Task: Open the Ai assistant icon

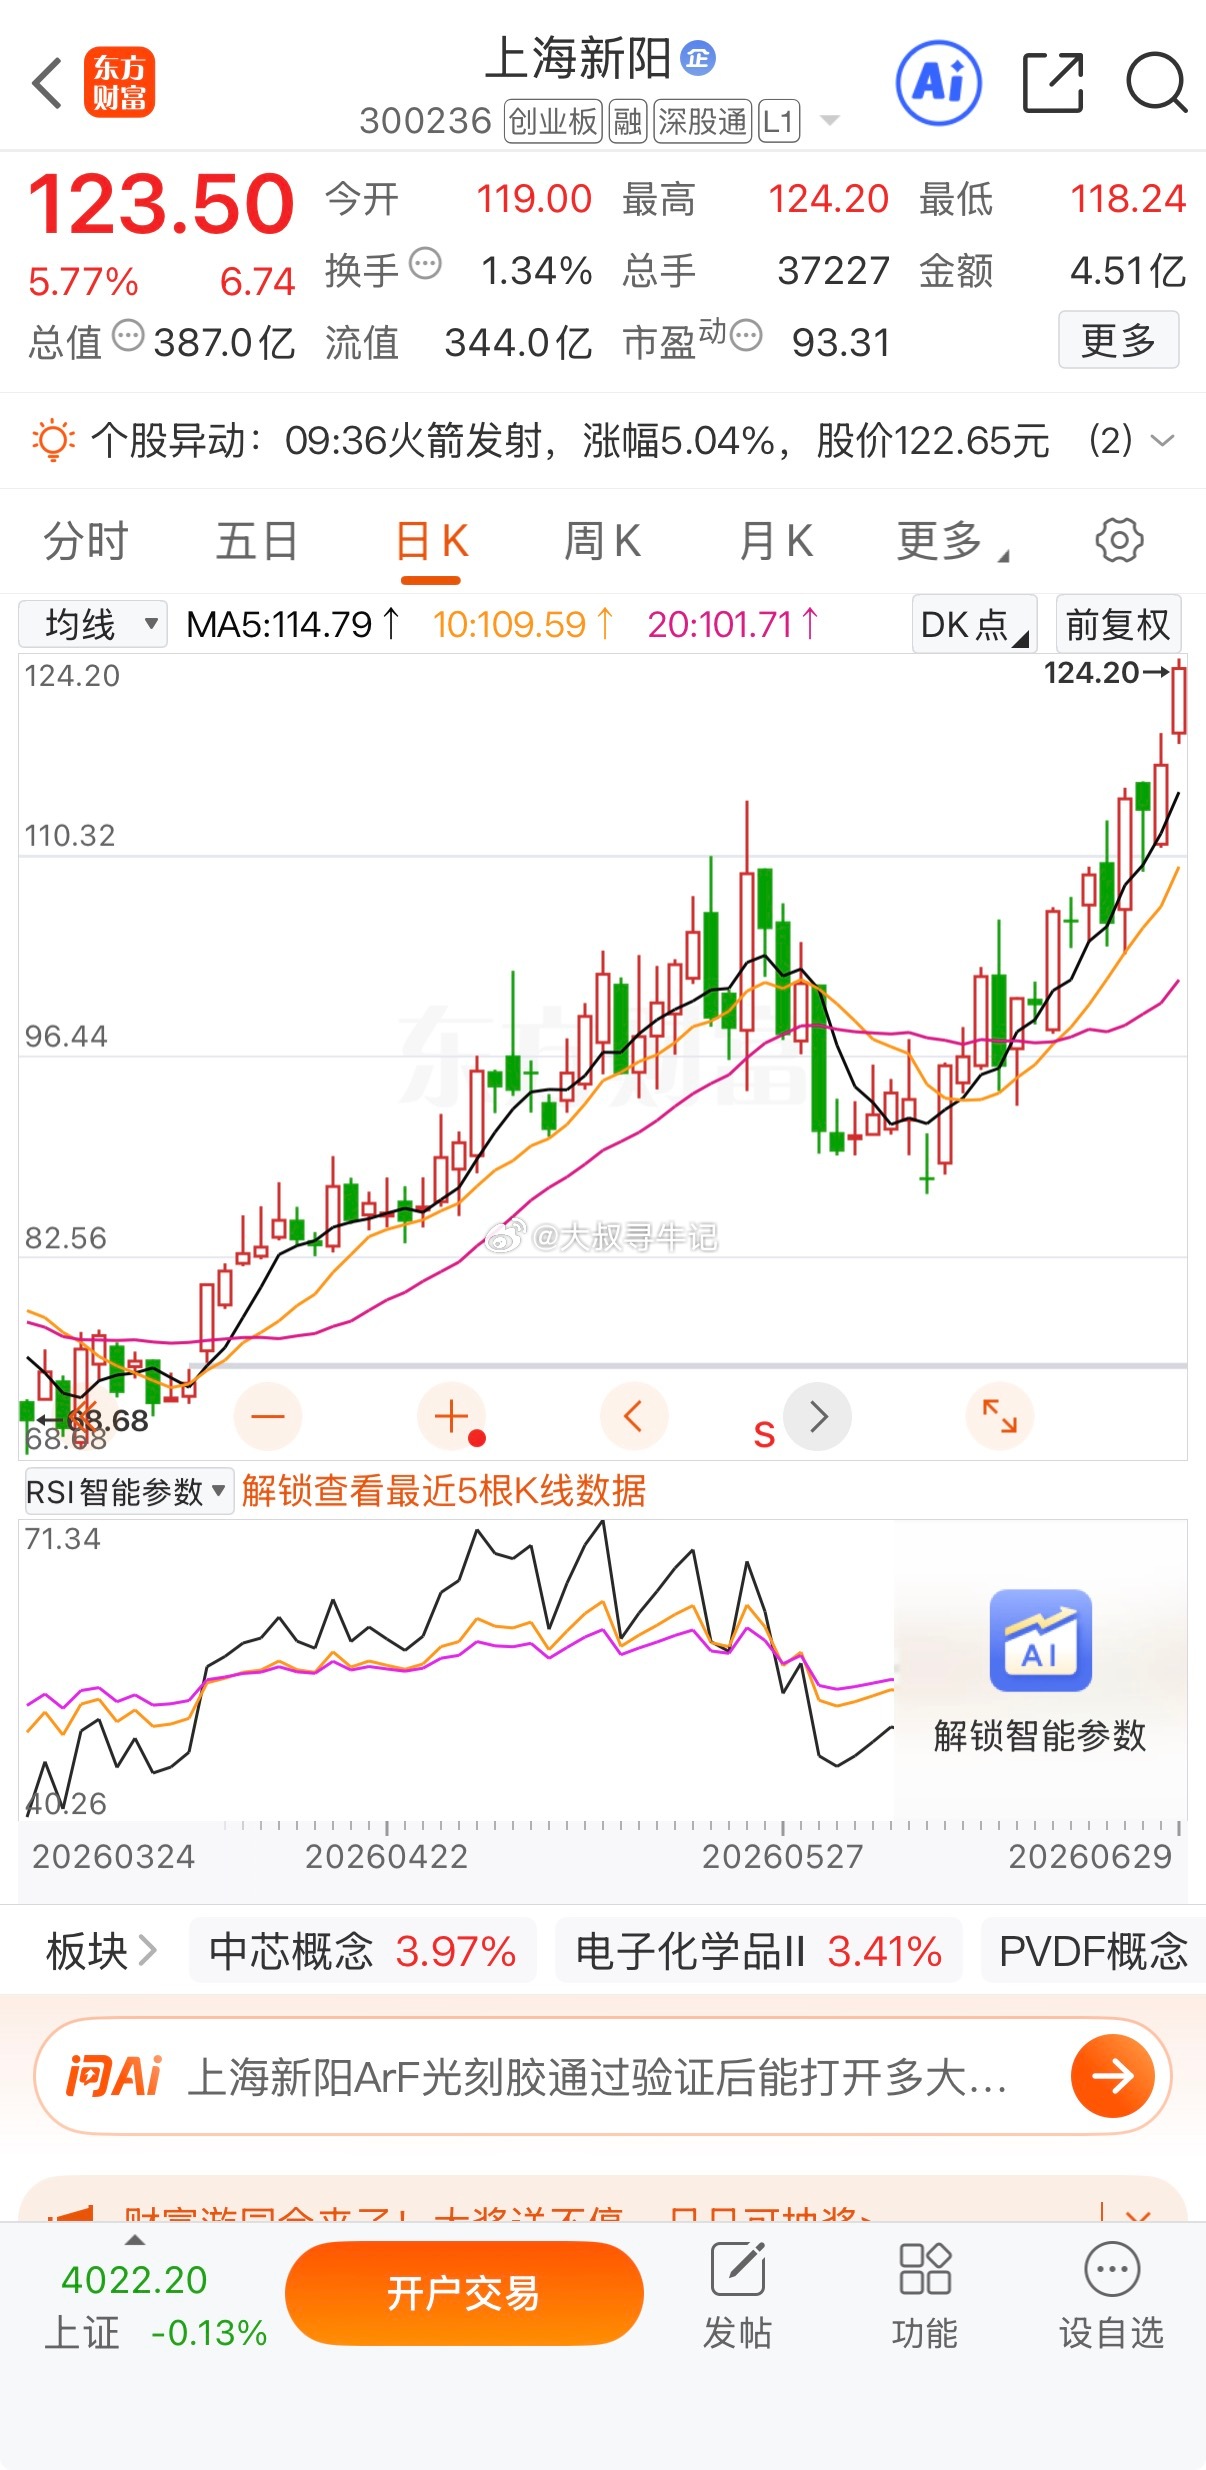Action: 938,83
